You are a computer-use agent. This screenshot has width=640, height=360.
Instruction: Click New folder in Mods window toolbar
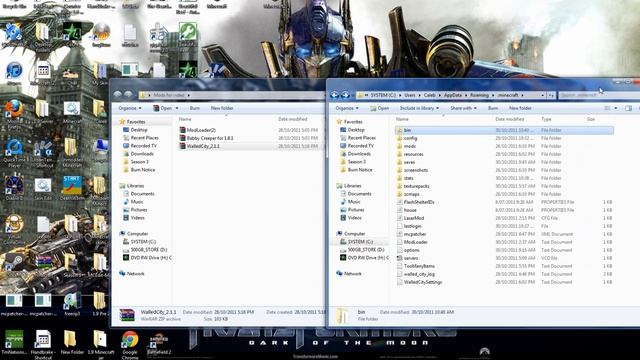pyautogui.click(x=222, y=108)
